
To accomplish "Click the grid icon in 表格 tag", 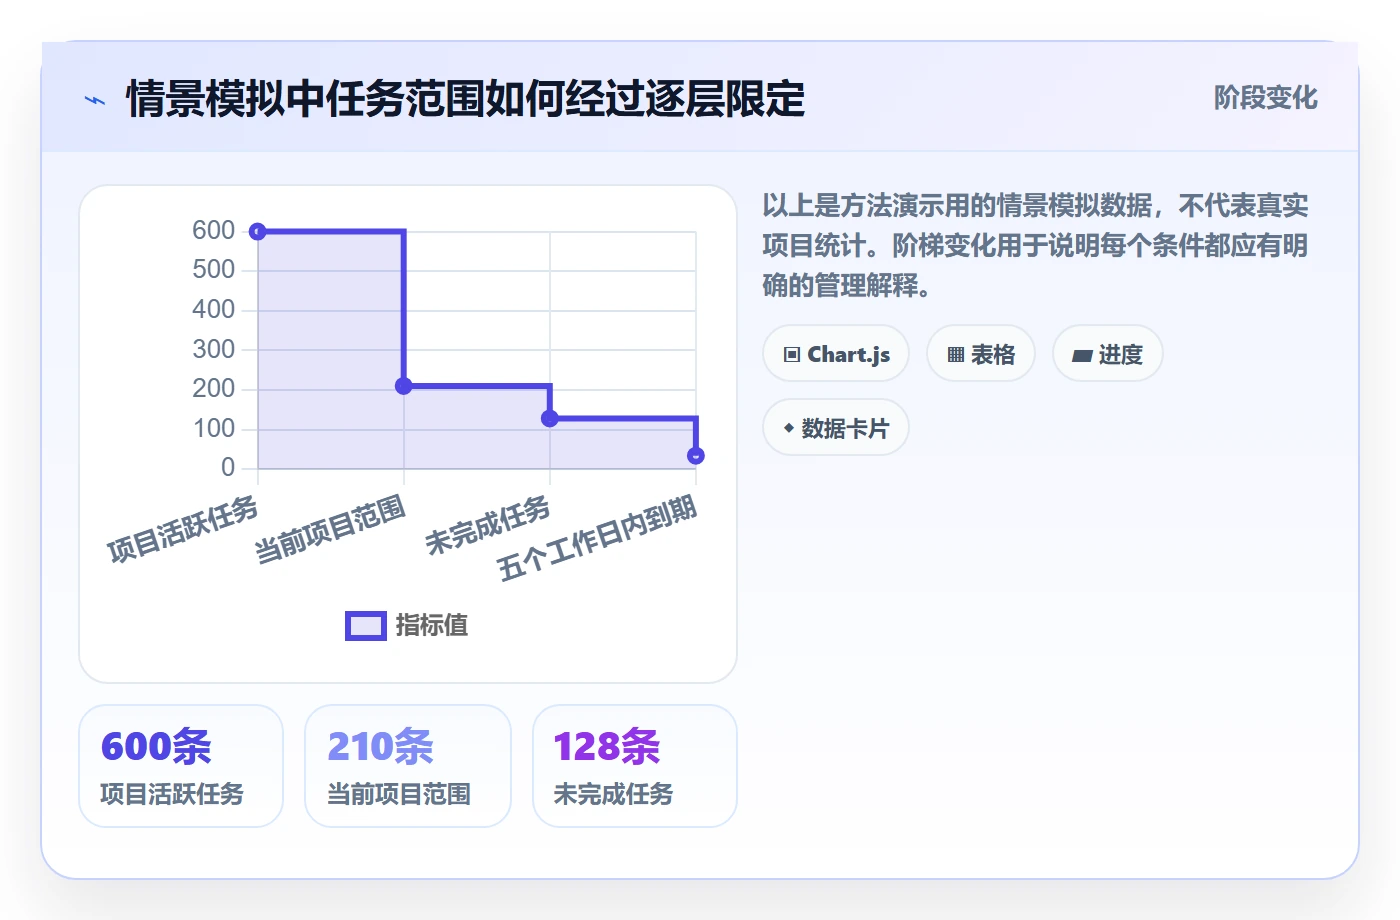I will pyautogui.click(x=956, y=355).
